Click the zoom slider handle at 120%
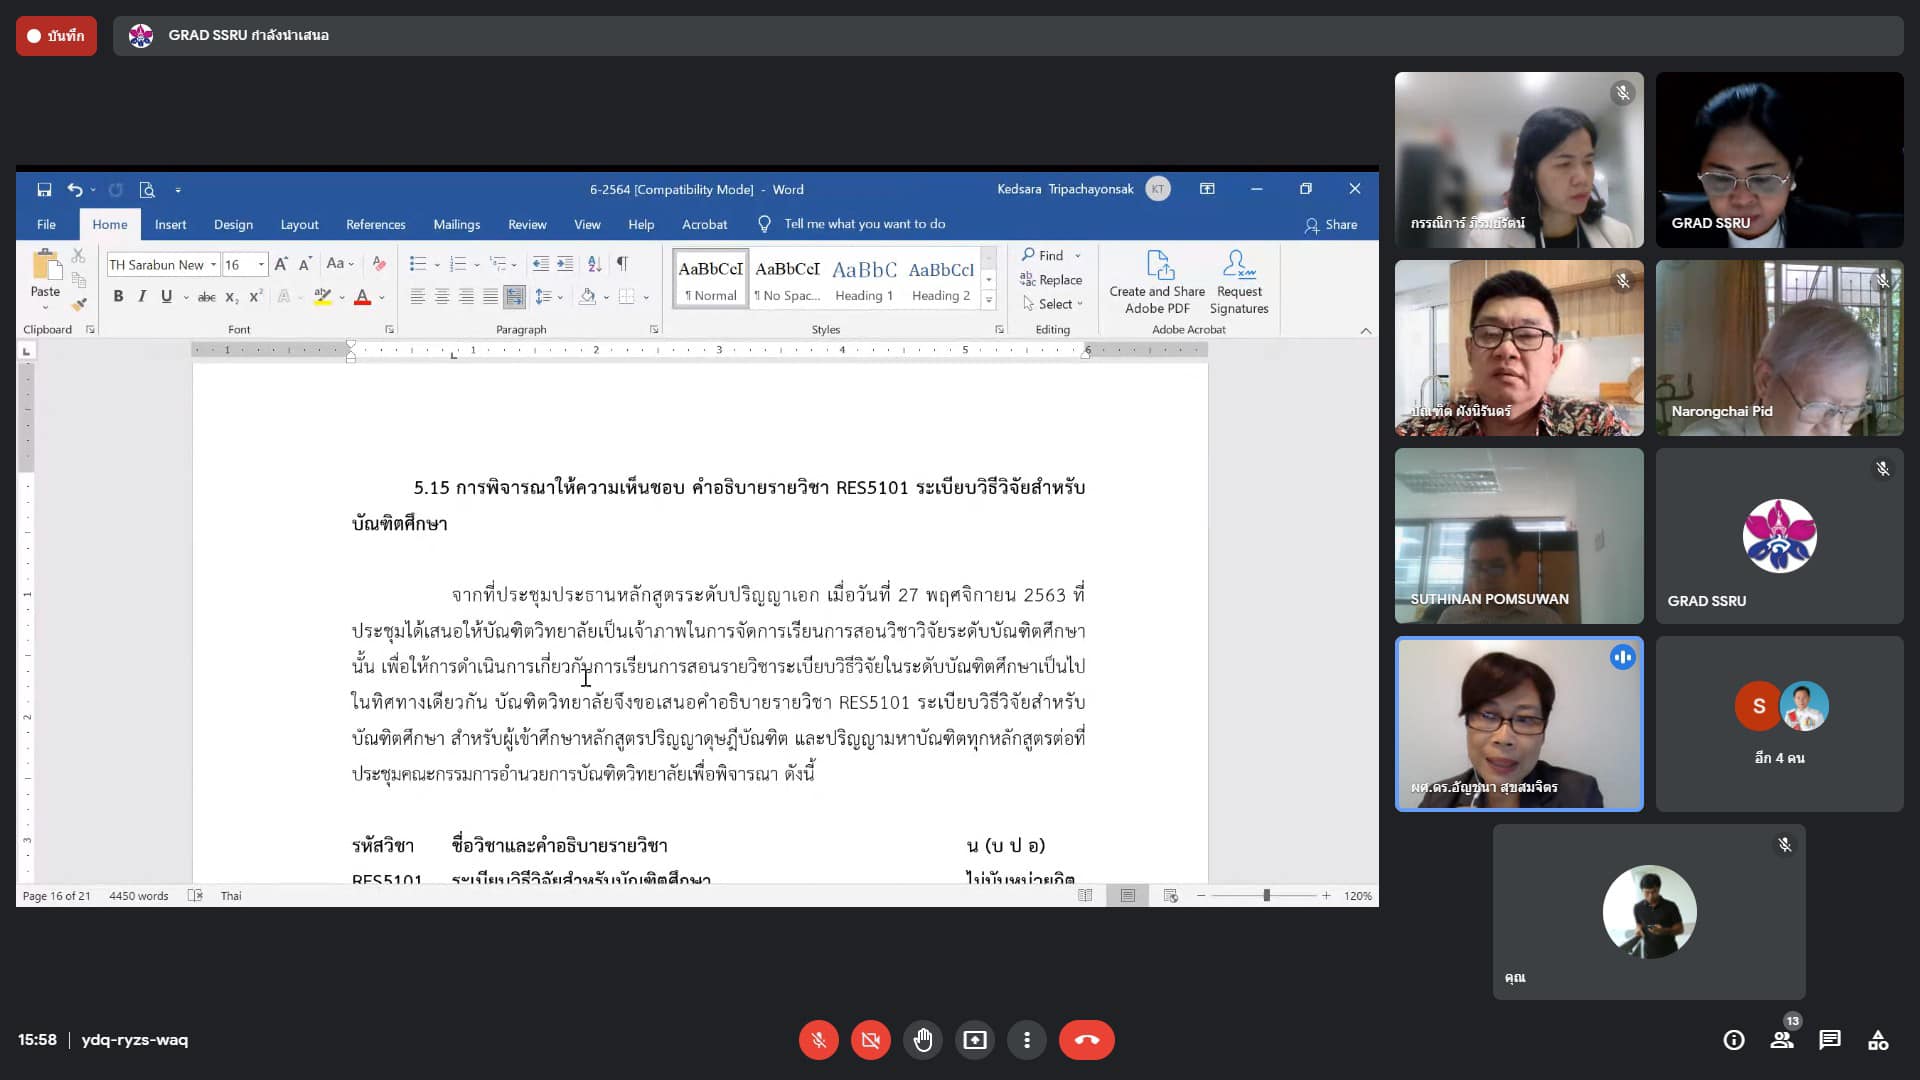 click(x=1266, y=896)
